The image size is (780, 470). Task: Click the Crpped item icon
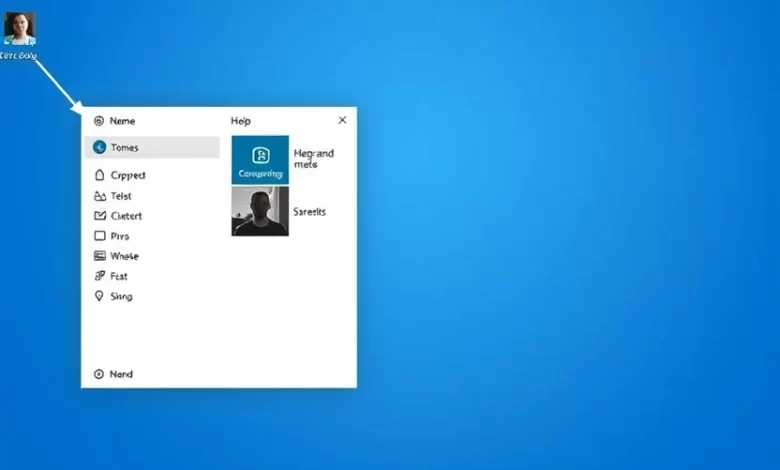(x=99, y=175)
